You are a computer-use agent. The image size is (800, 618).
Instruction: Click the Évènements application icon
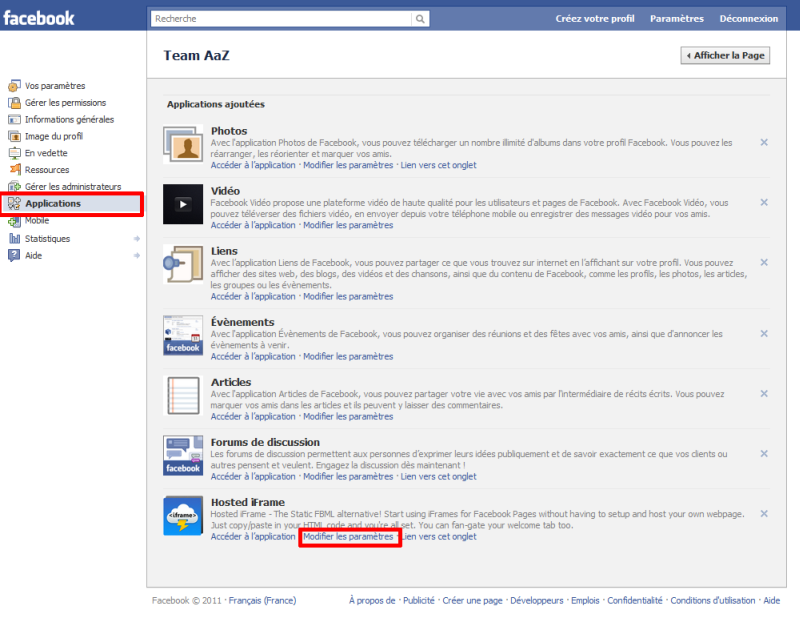(183, 335)
